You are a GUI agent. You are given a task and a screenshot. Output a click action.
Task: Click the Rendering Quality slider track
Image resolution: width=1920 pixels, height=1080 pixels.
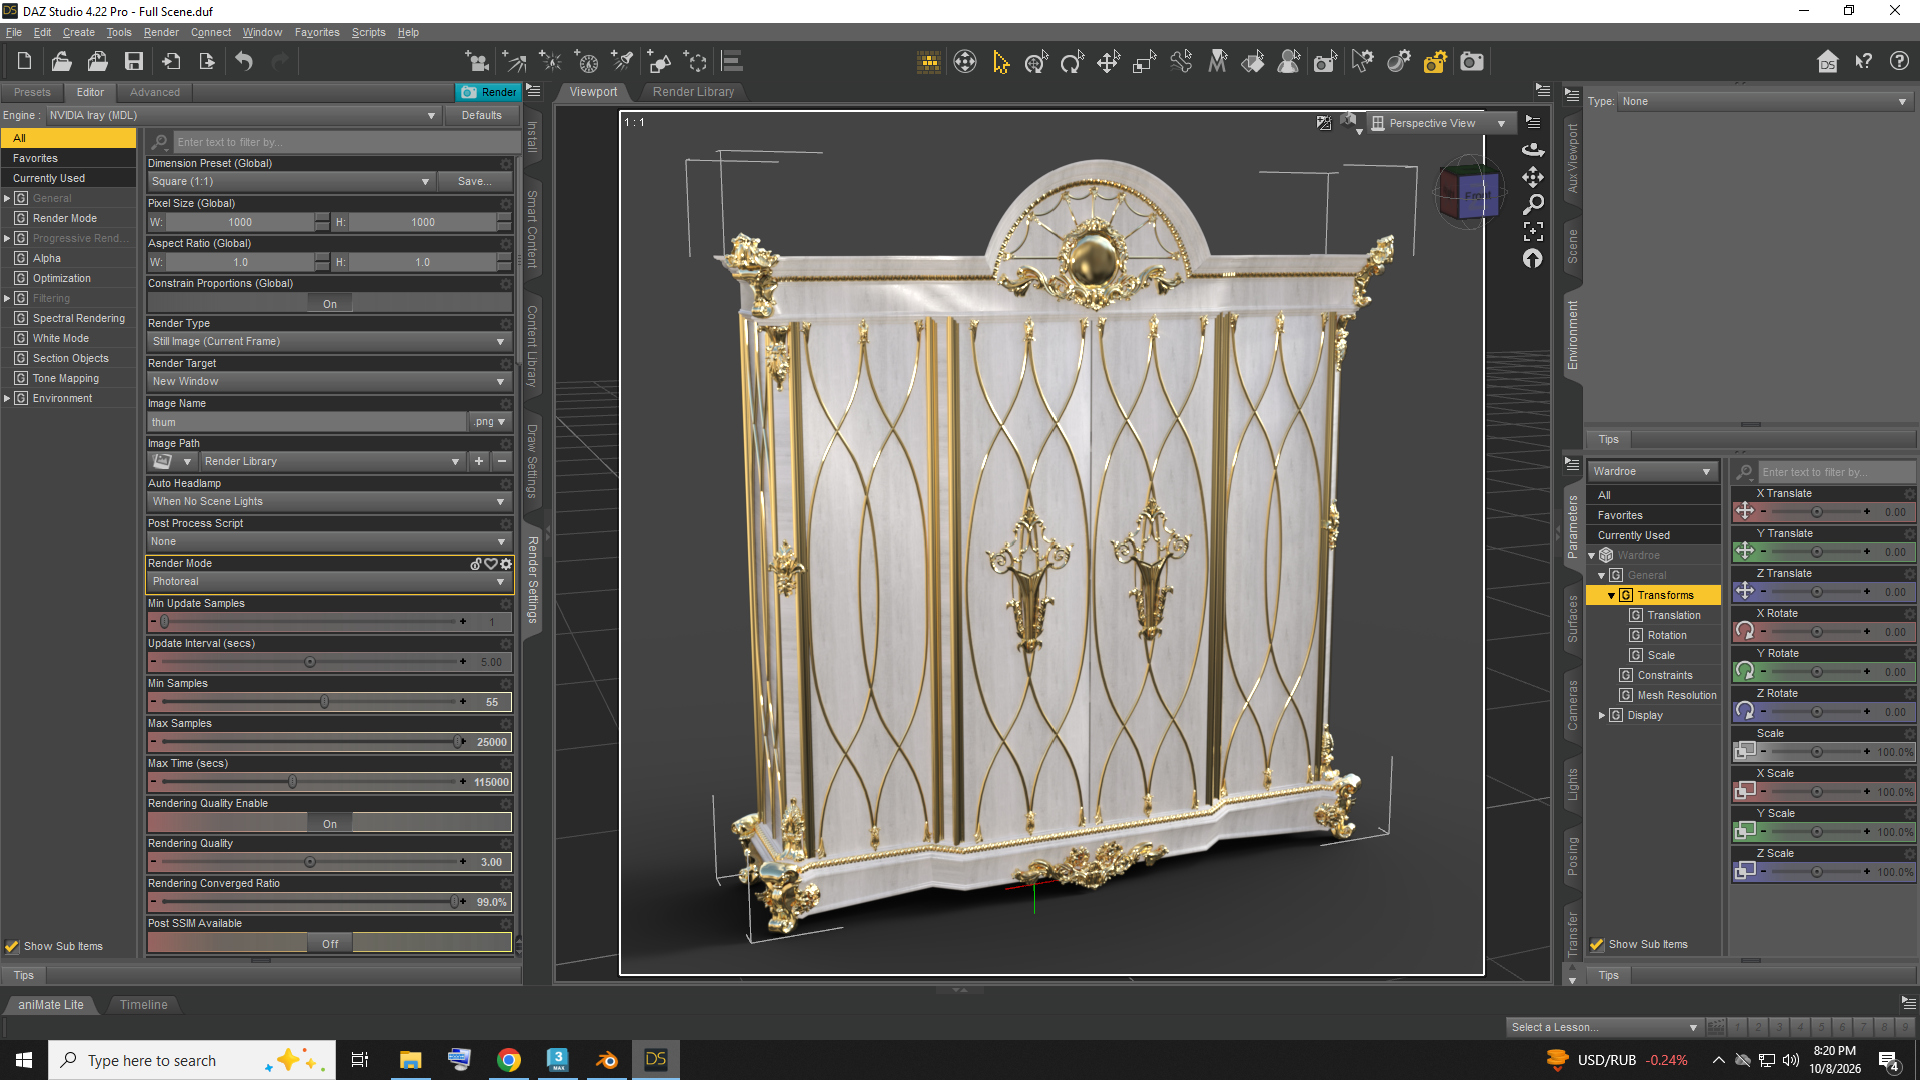point(310,862)
